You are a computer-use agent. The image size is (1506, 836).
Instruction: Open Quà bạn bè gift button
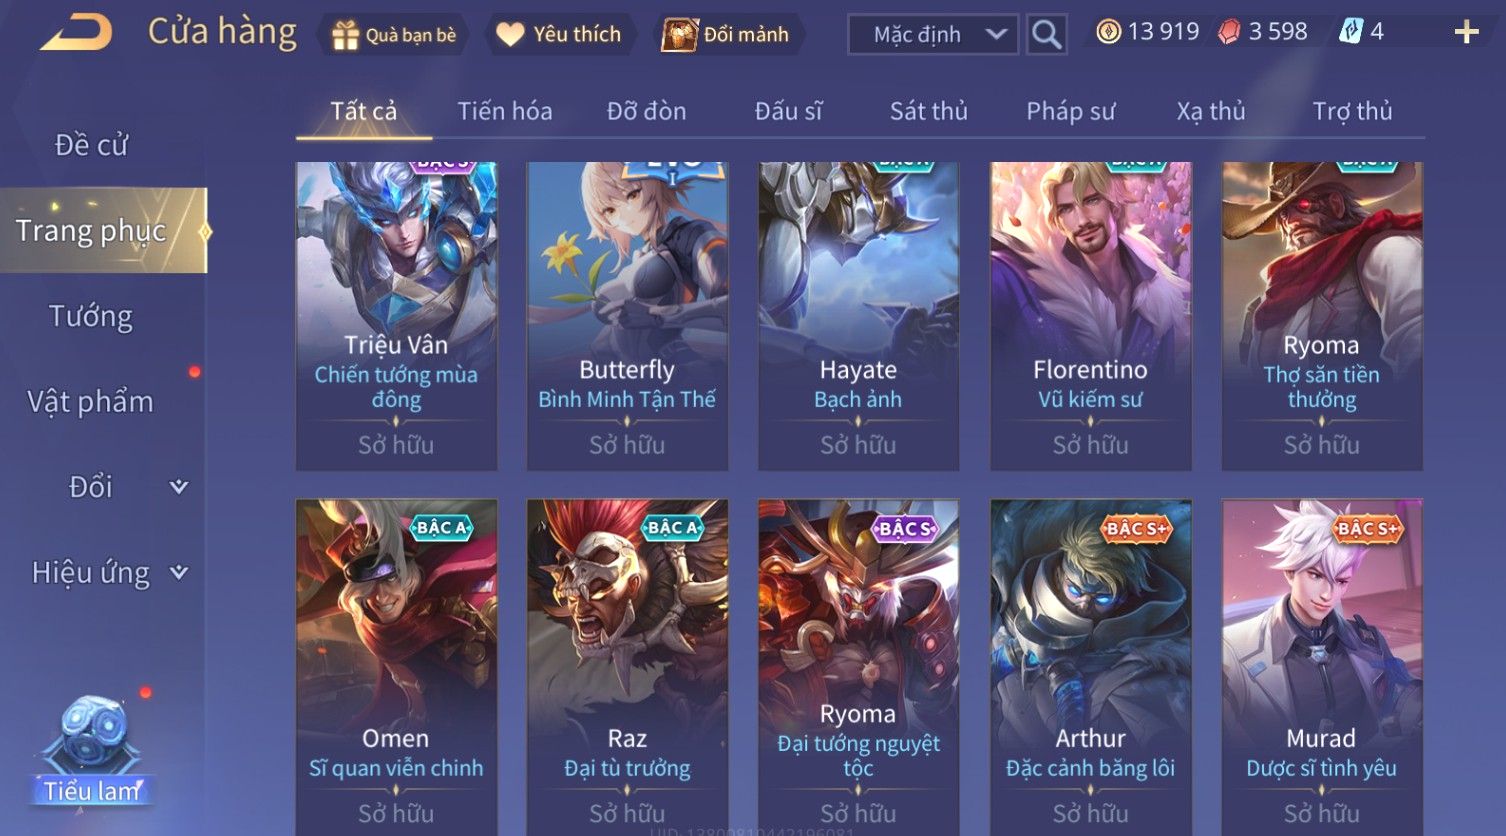pos(393,35)
